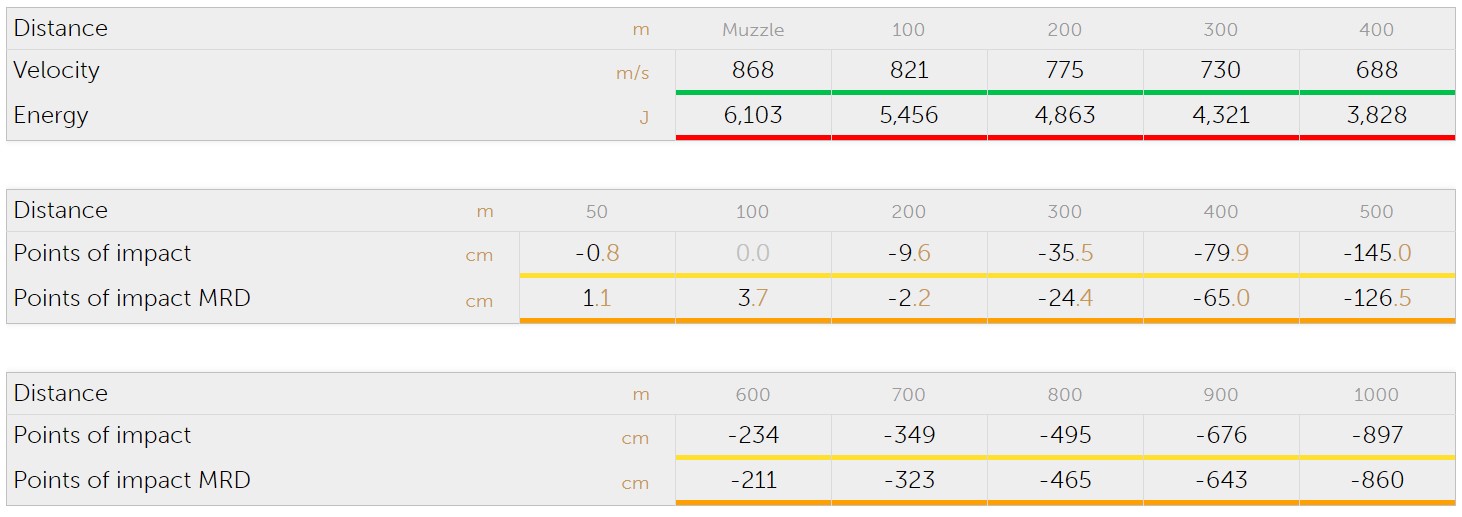Select the point of impact value -0.8
The width and height of the screenshot is (1462, 517).
(597, 253)
